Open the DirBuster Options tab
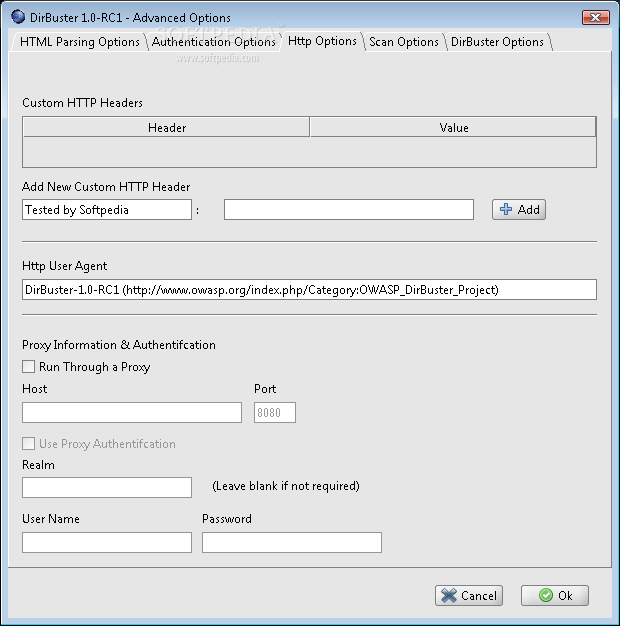The height and width of the screenshot is (626, 620). click(497, 42)
